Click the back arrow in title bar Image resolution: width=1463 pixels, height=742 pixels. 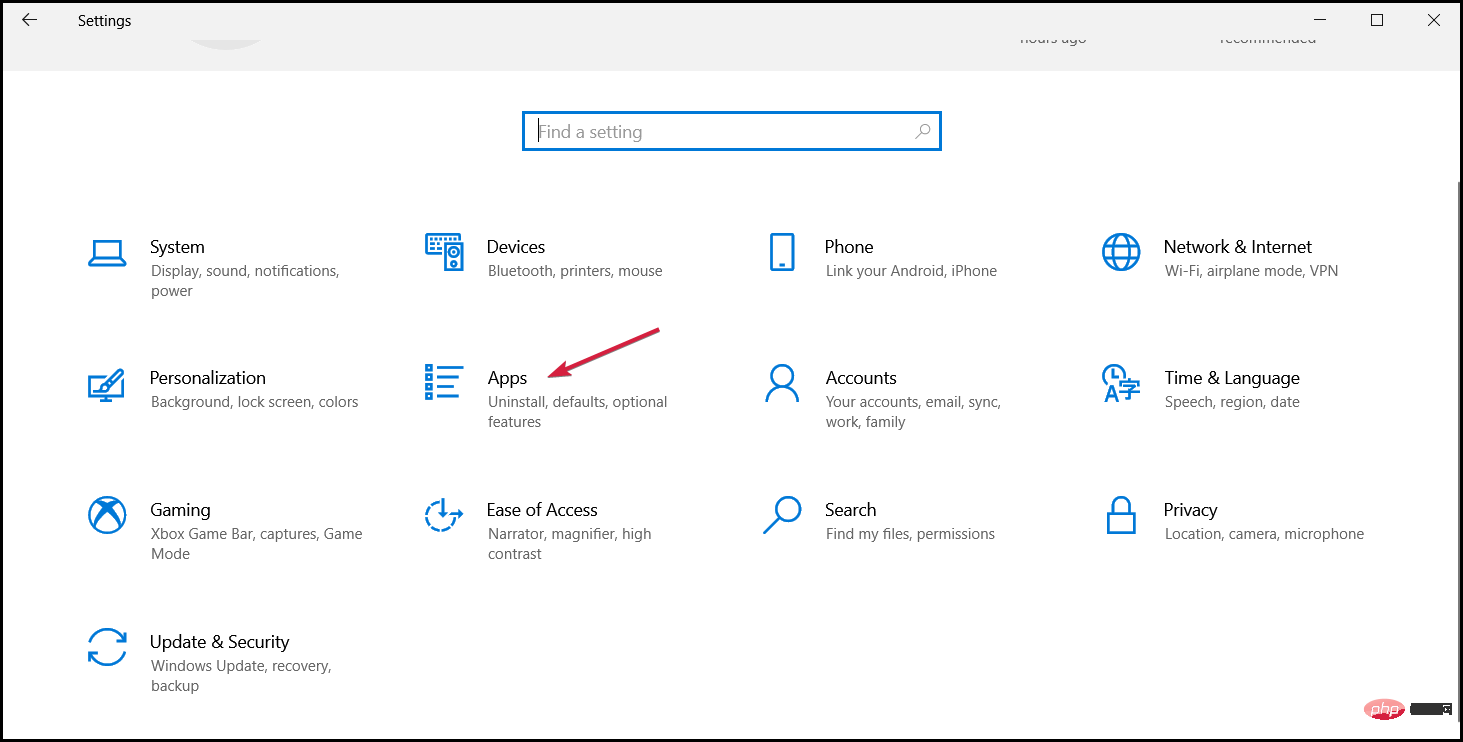coord(29,20)
